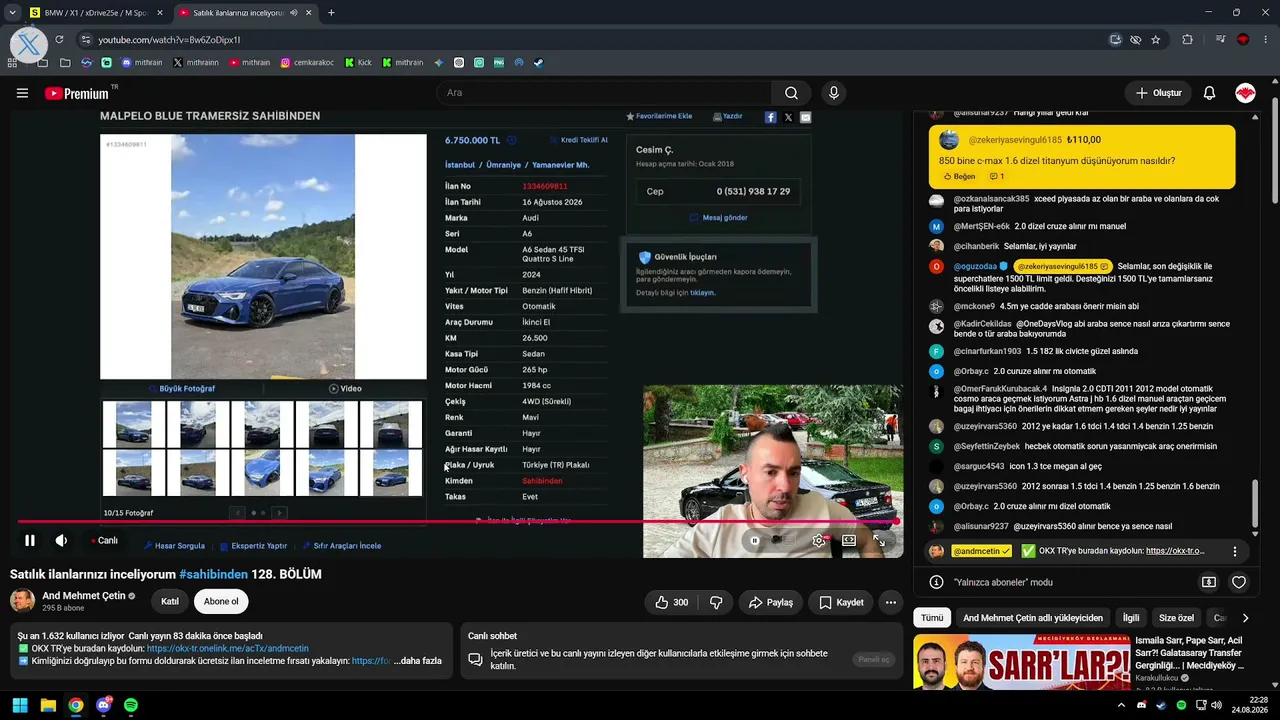Open the X mithrainn bookmark
This screenshot has height=720, width=1280.
click(x=195, y=63)
